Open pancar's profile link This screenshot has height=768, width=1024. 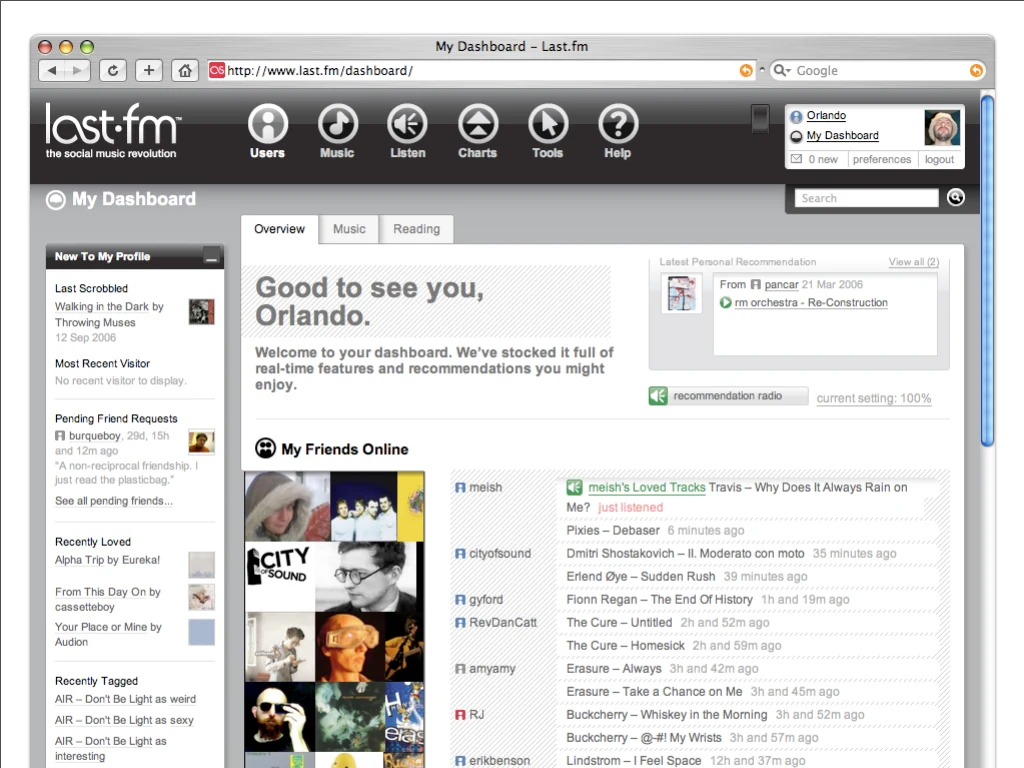[x=781, y=285]
